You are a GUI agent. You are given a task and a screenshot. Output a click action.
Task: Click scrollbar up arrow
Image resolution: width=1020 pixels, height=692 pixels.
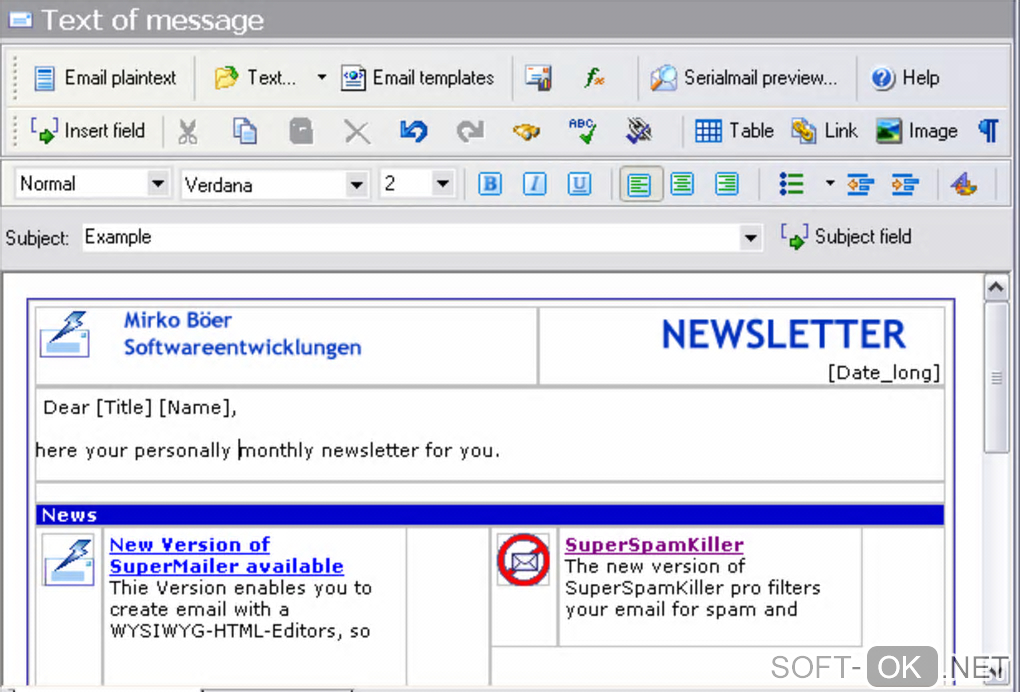(996, 287)
